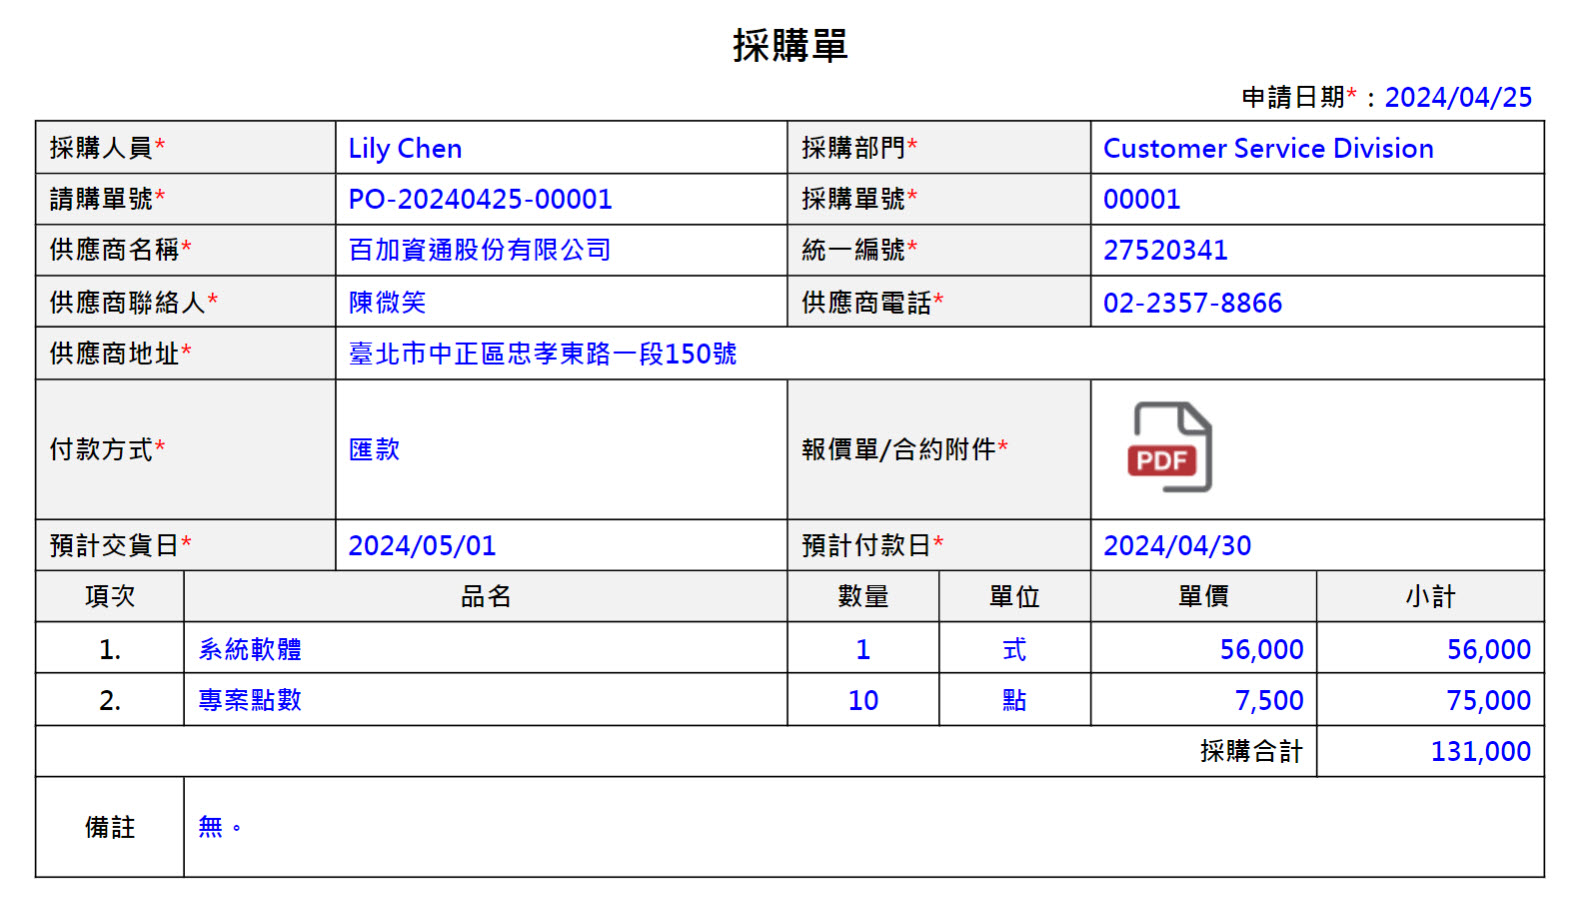The width and height of the screenshot is (1580, 908).
Task: Select the purchaser field Lily Chen
Action: [405, 149]
